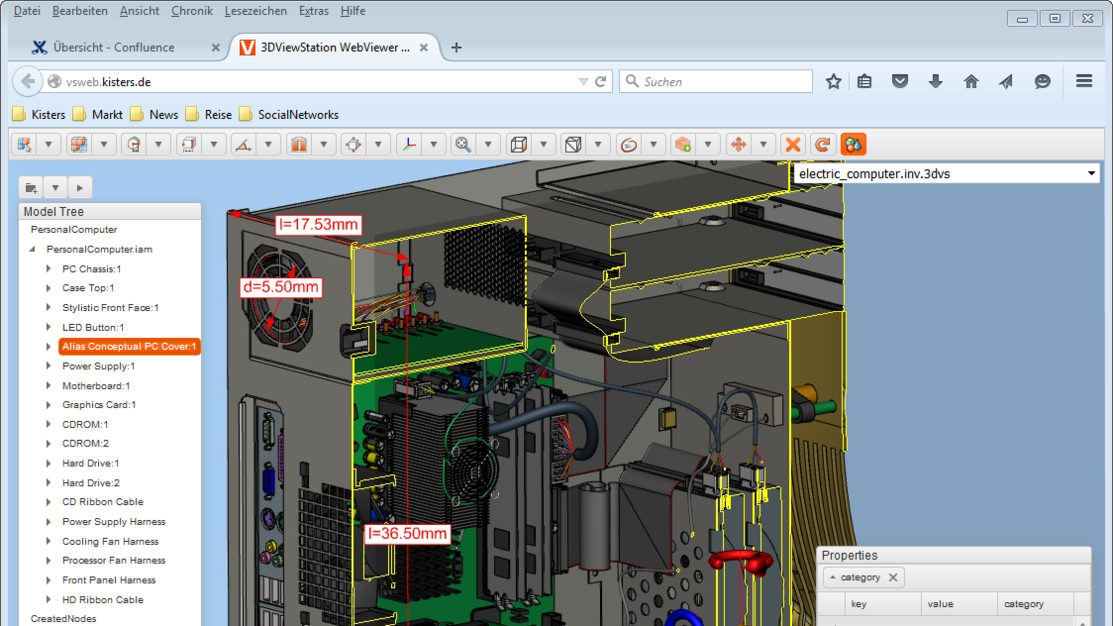Image resolution: width=1113 pixels, height=626 pixels.
Task: Click the add-folder icon above Model Tree
Action: (x=31, y=188)
